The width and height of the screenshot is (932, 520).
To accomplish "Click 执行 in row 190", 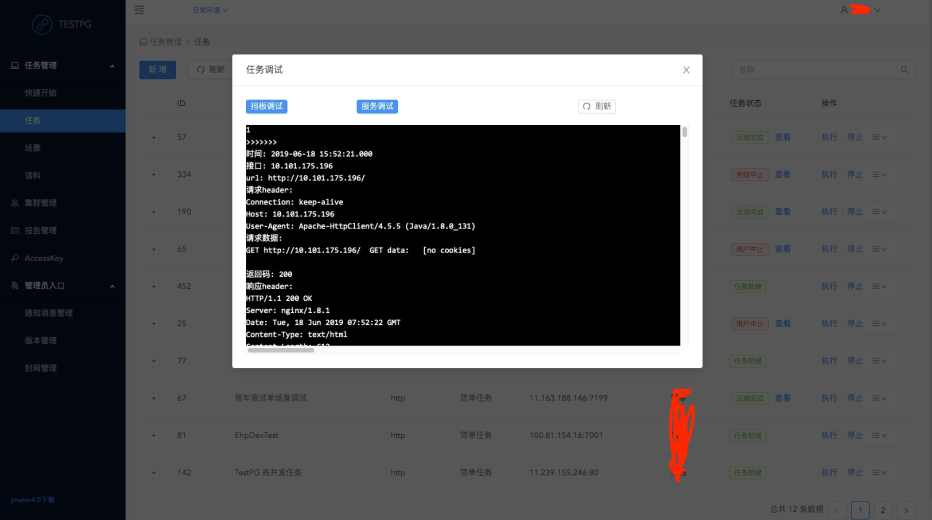I will pyautogui.click(x=829, y=212).
